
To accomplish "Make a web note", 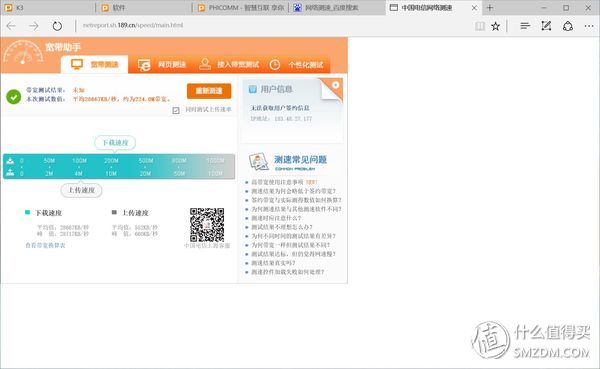I will pyautogui.click(x=546, y=26).
